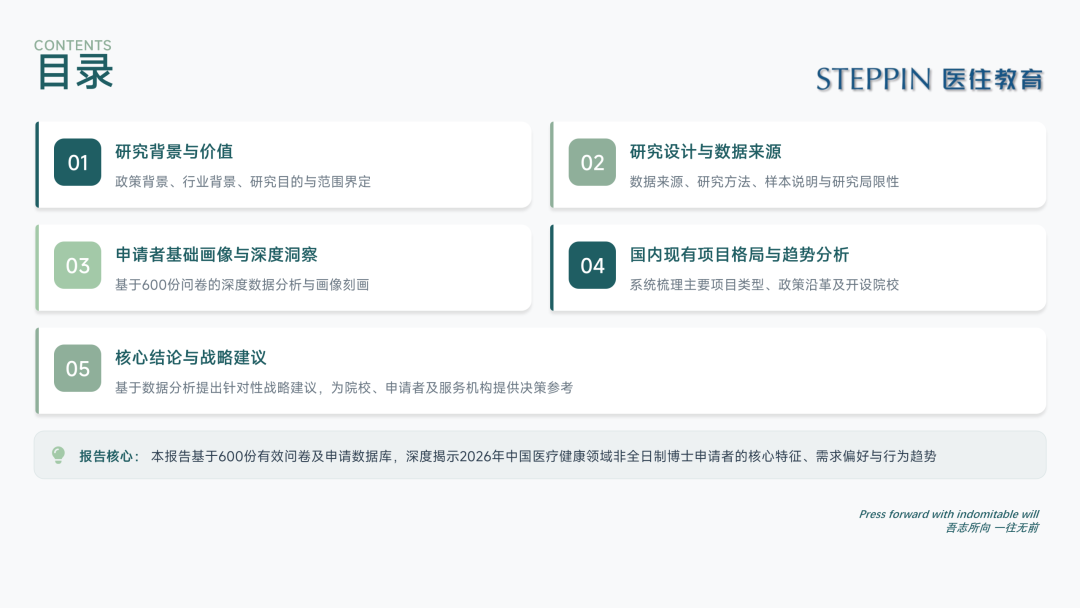Click the 报告核心 summary label
Screen dimensions: 1080x608
coord(109,456)
